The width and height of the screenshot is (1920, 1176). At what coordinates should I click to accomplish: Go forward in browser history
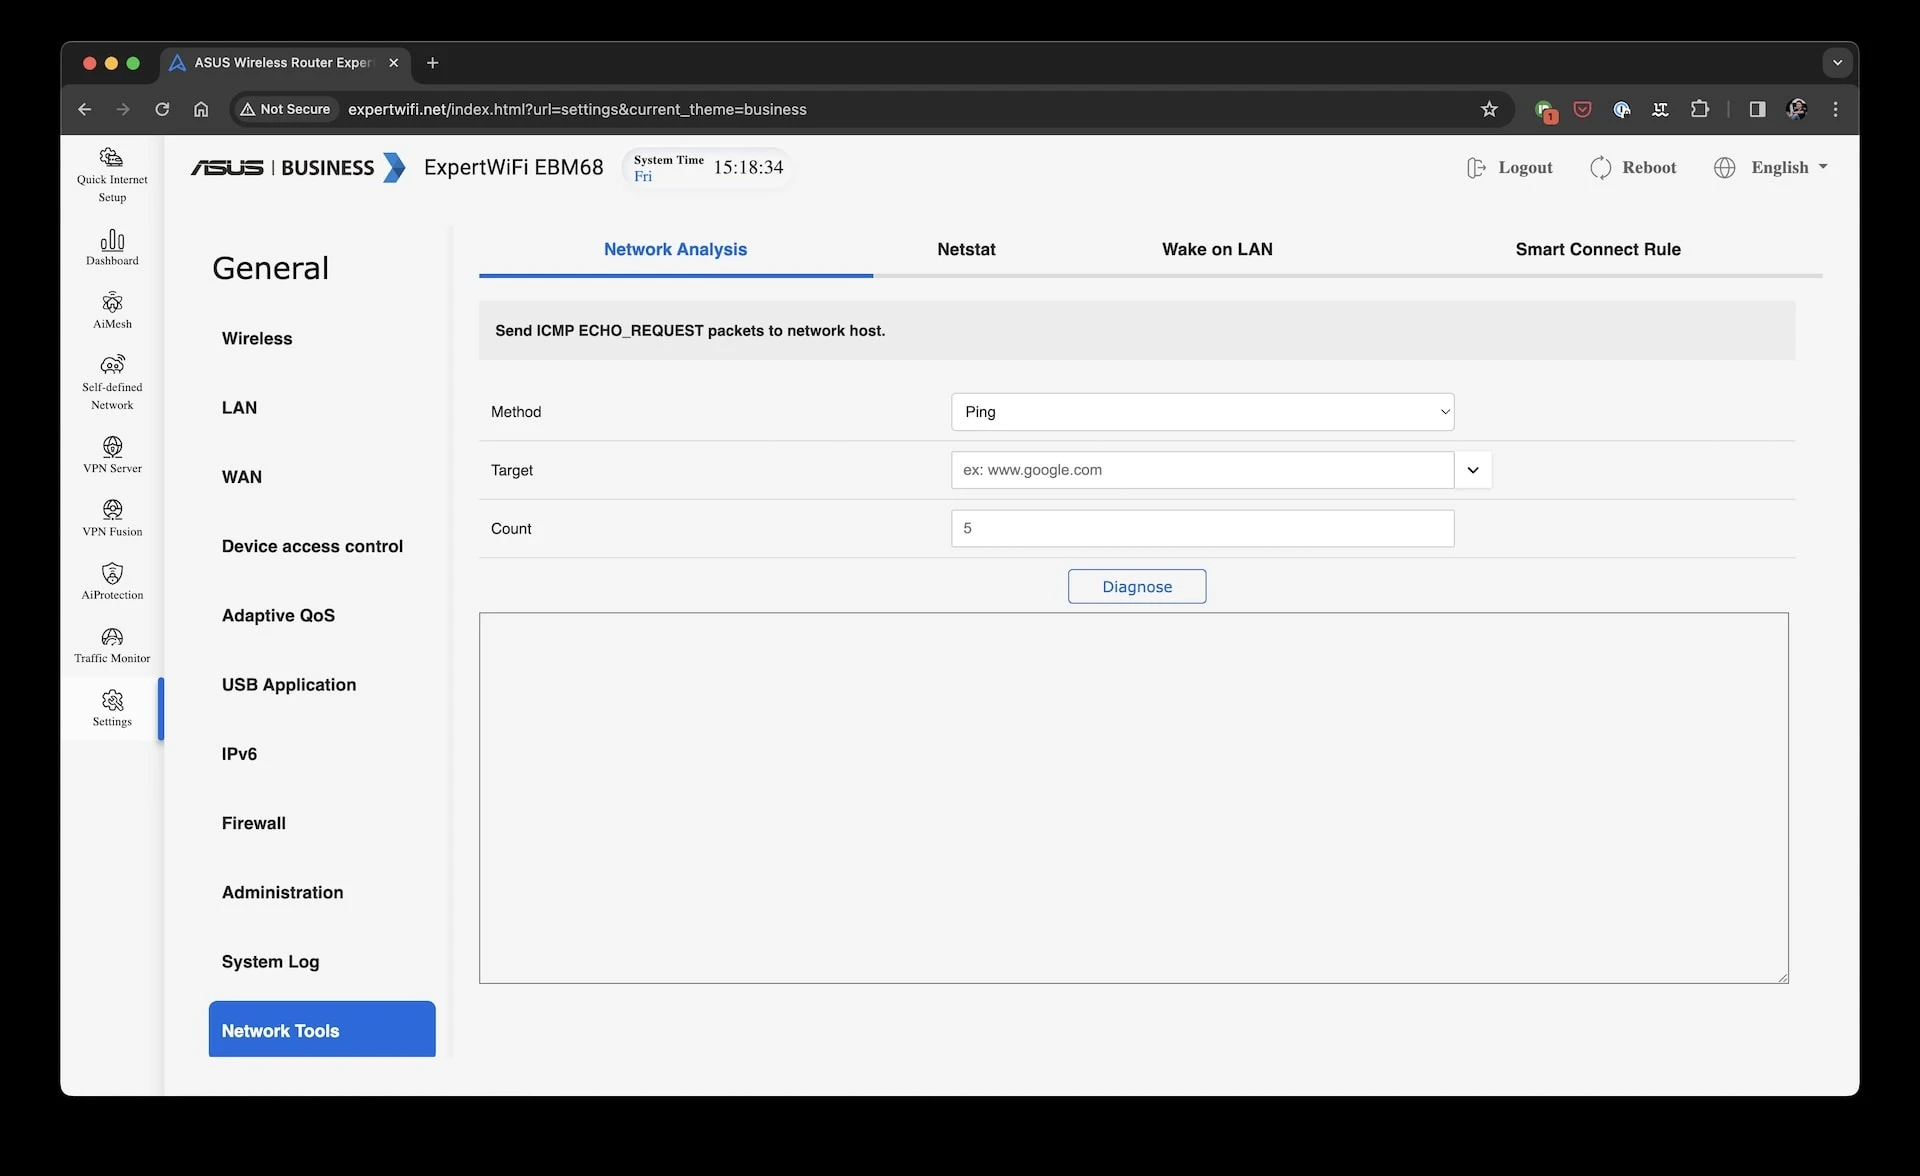pos(123,109)
